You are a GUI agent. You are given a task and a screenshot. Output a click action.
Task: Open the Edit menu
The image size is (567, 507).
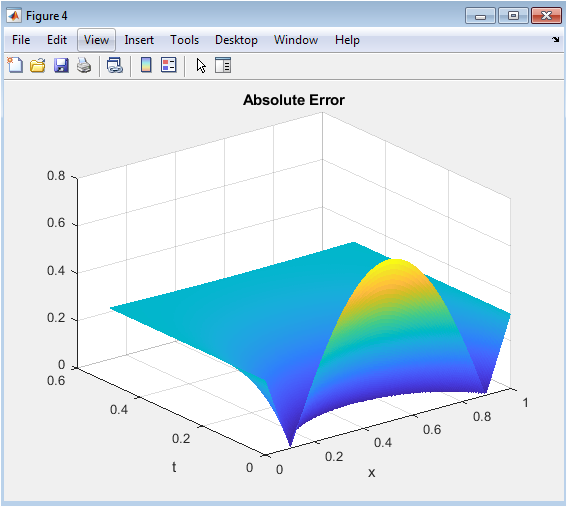click(x=57, y=40)
